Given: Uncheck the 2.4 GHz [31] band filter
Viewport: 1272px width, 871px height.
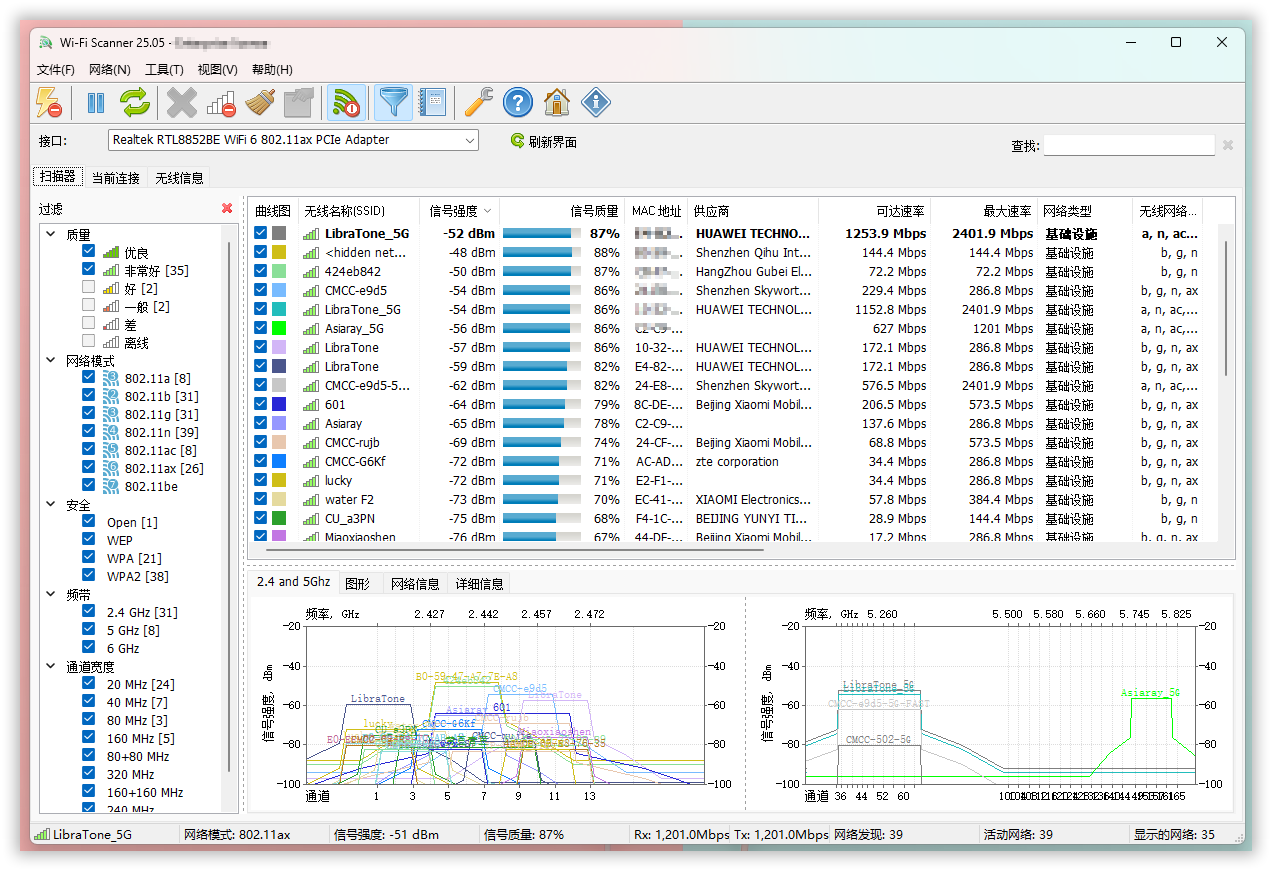Looking at the screenshot, I should (x=89, y=612).
